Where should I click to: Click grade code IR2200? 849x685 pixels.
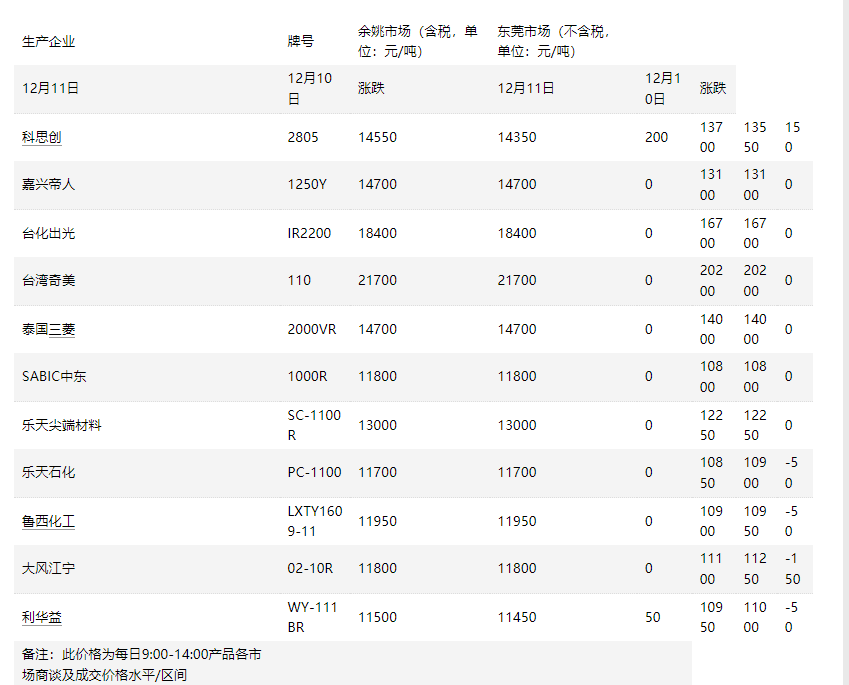click(x=309, y=233)
